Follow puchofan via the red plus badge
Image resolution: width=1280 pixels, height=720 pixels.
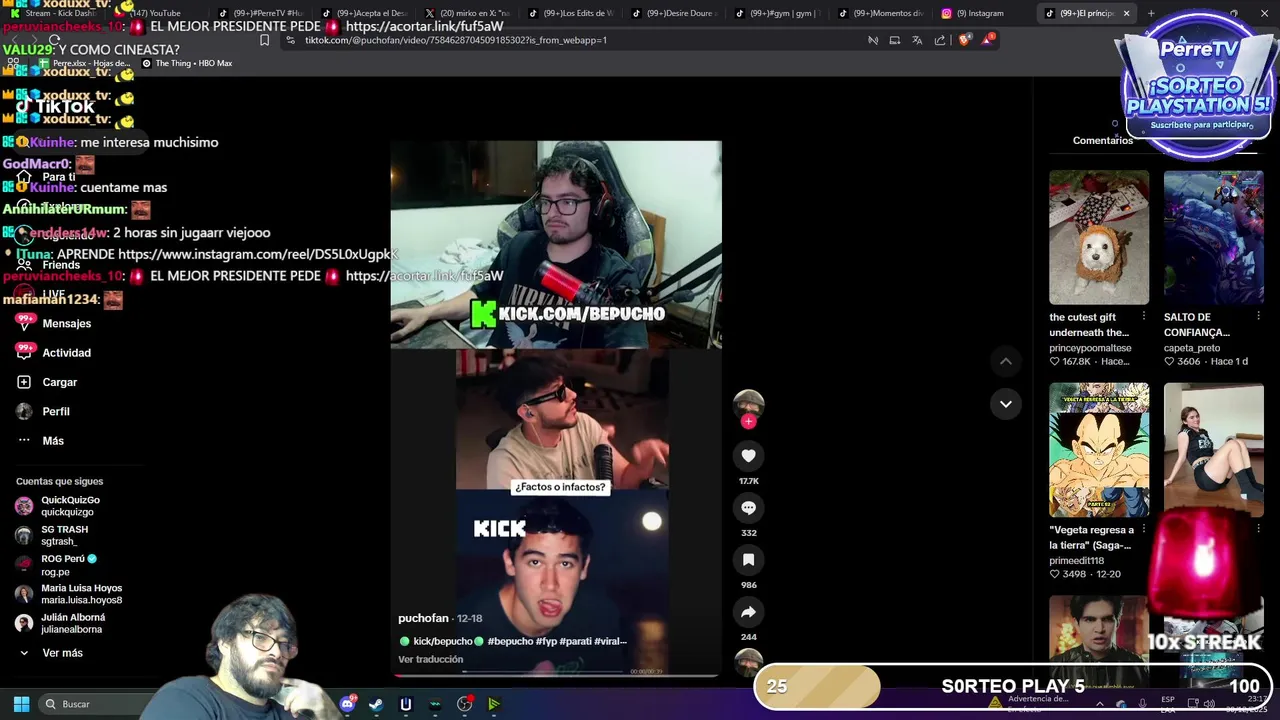point(748,422)
